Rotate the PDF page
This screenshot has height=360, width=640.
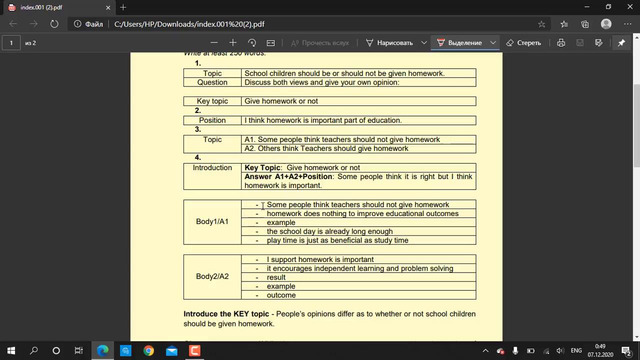252,42
